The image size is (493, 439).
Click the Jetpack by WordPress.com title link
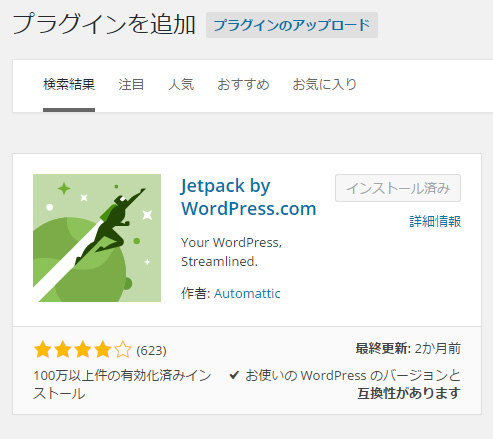pos(248,197)
